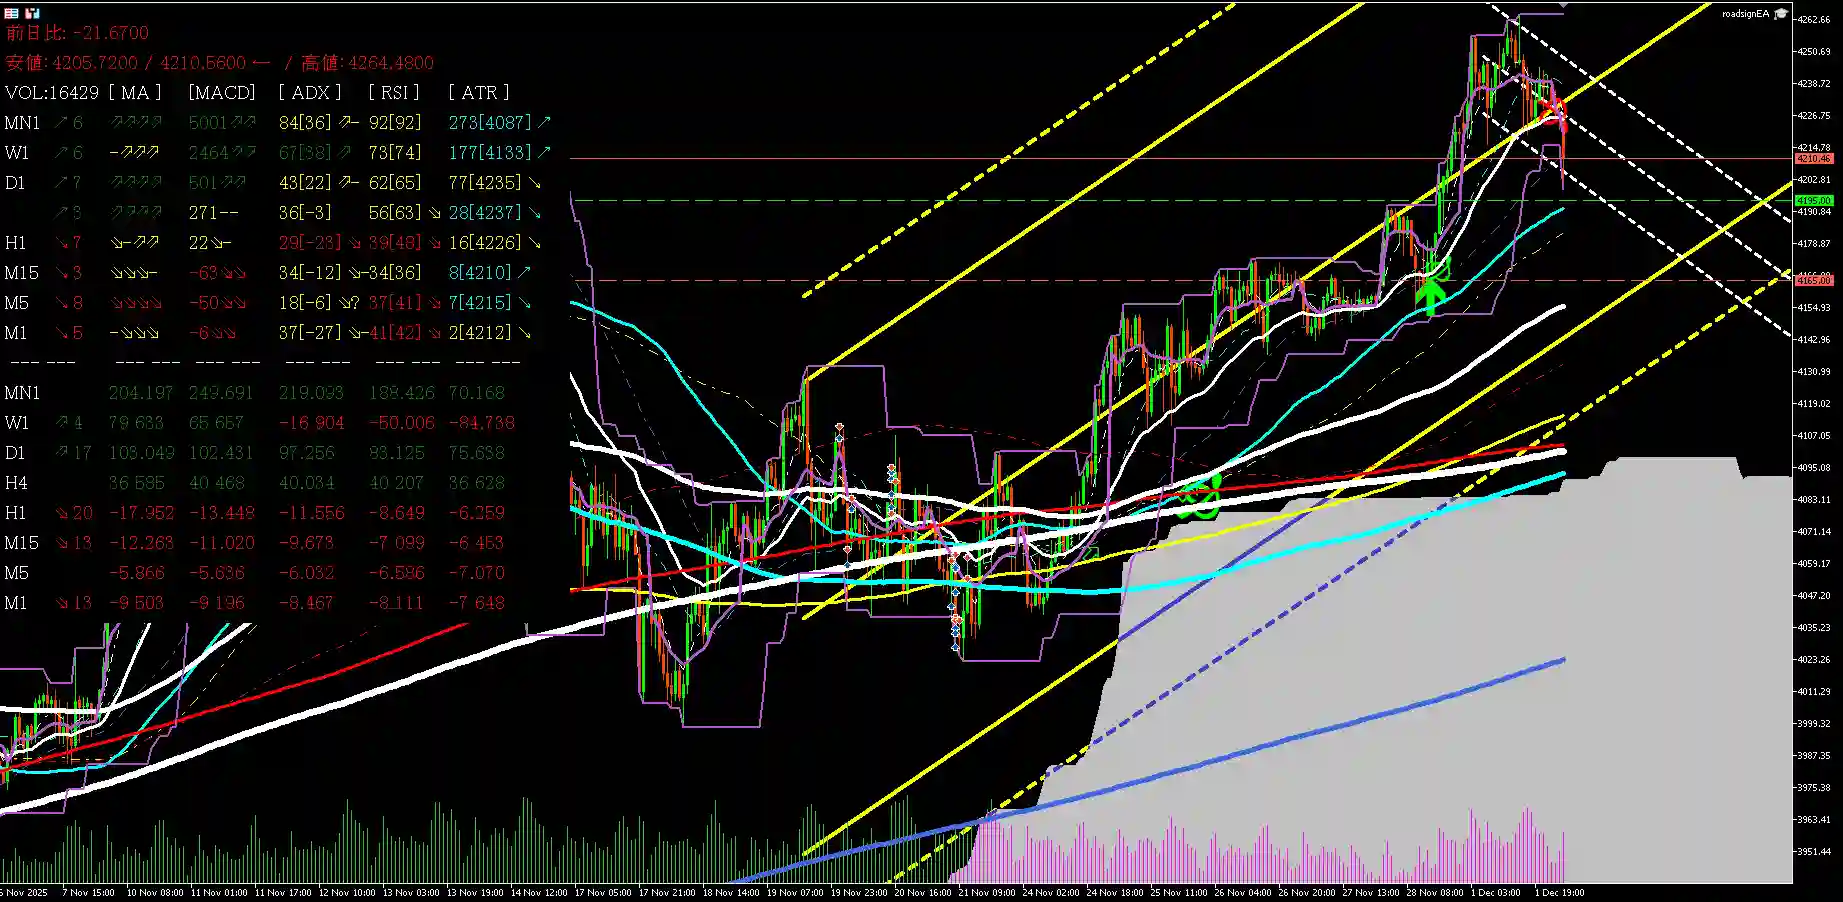This screenshot has width=1843, height=902.
Task: Click the 4262.66 value on price scale
Action: click(x=1813, y=20)
